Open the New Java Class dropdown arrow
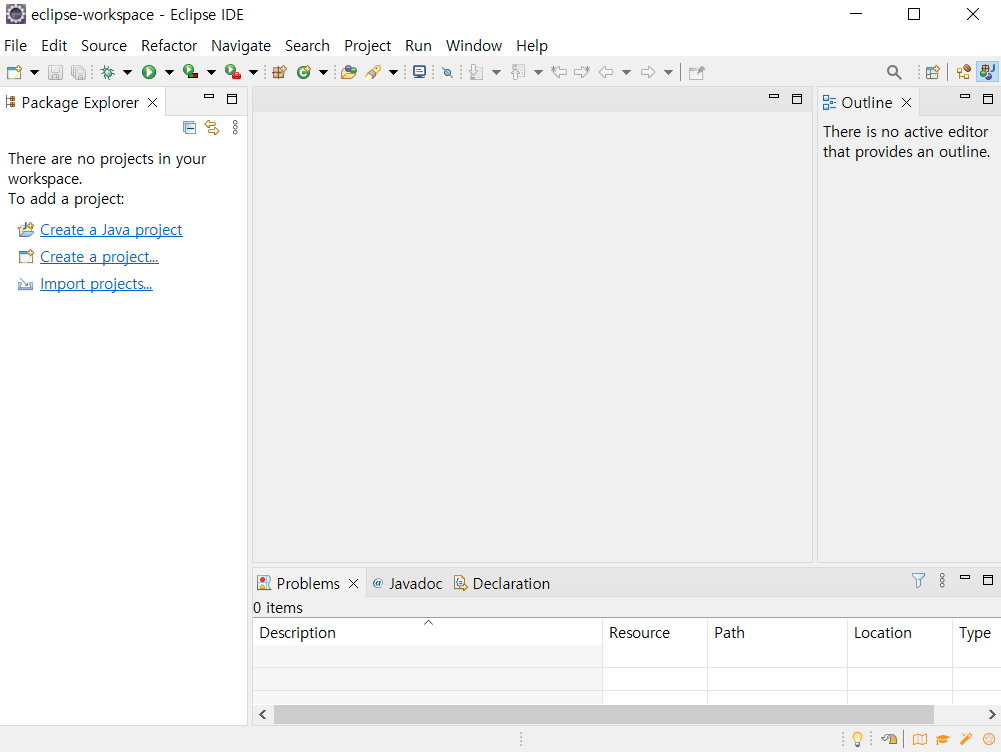Image resolution: width=1001 pixels, height=752 pixels. [324, 72]
